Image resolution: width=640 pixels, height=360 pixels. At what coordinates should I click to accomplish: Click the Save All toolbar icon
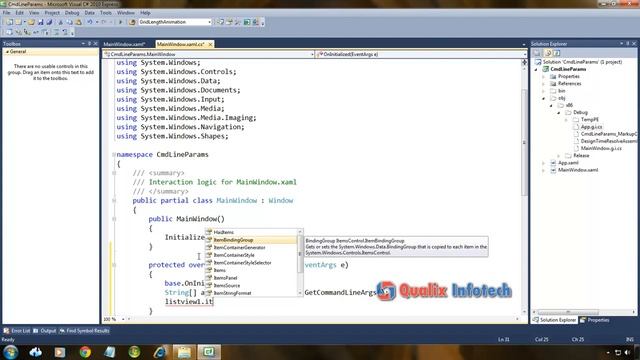tap(49, 22)
